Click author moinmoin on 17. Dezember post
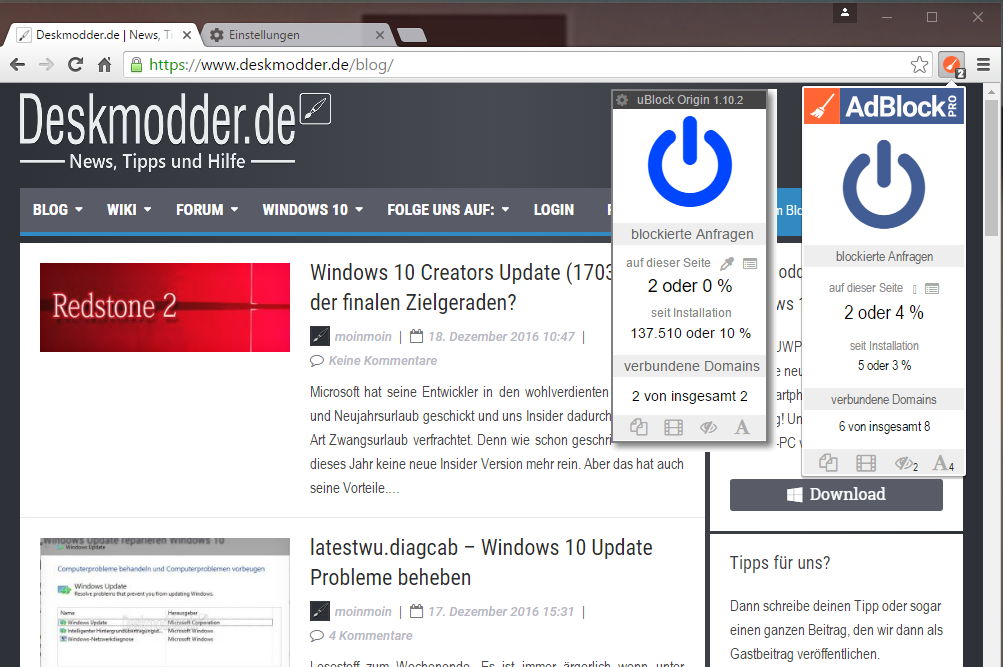 [363, 611]
